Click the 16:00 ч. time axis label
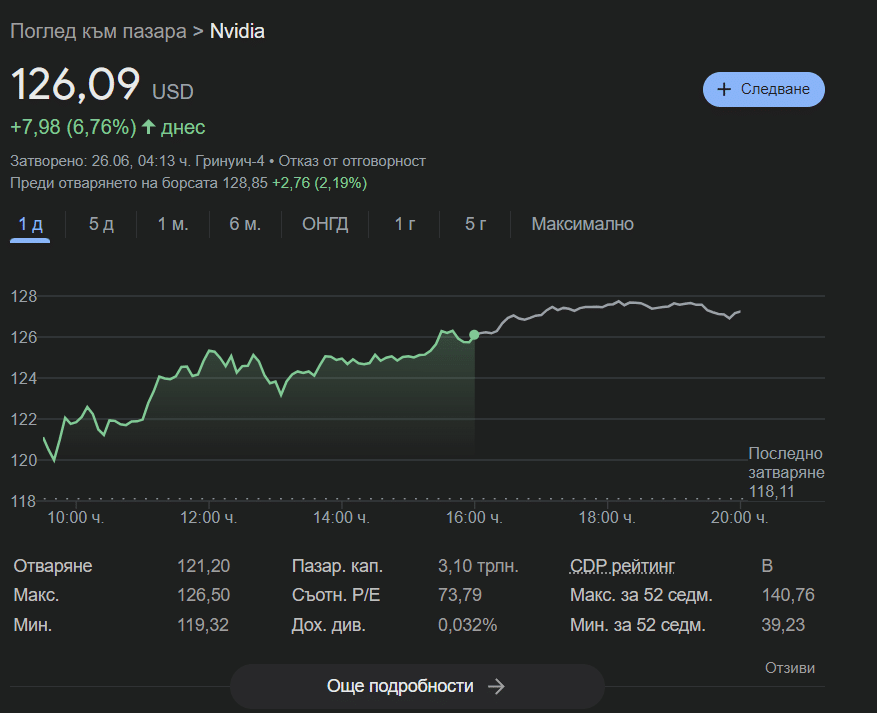The image size is (877, 713). (x=474, y=517)
